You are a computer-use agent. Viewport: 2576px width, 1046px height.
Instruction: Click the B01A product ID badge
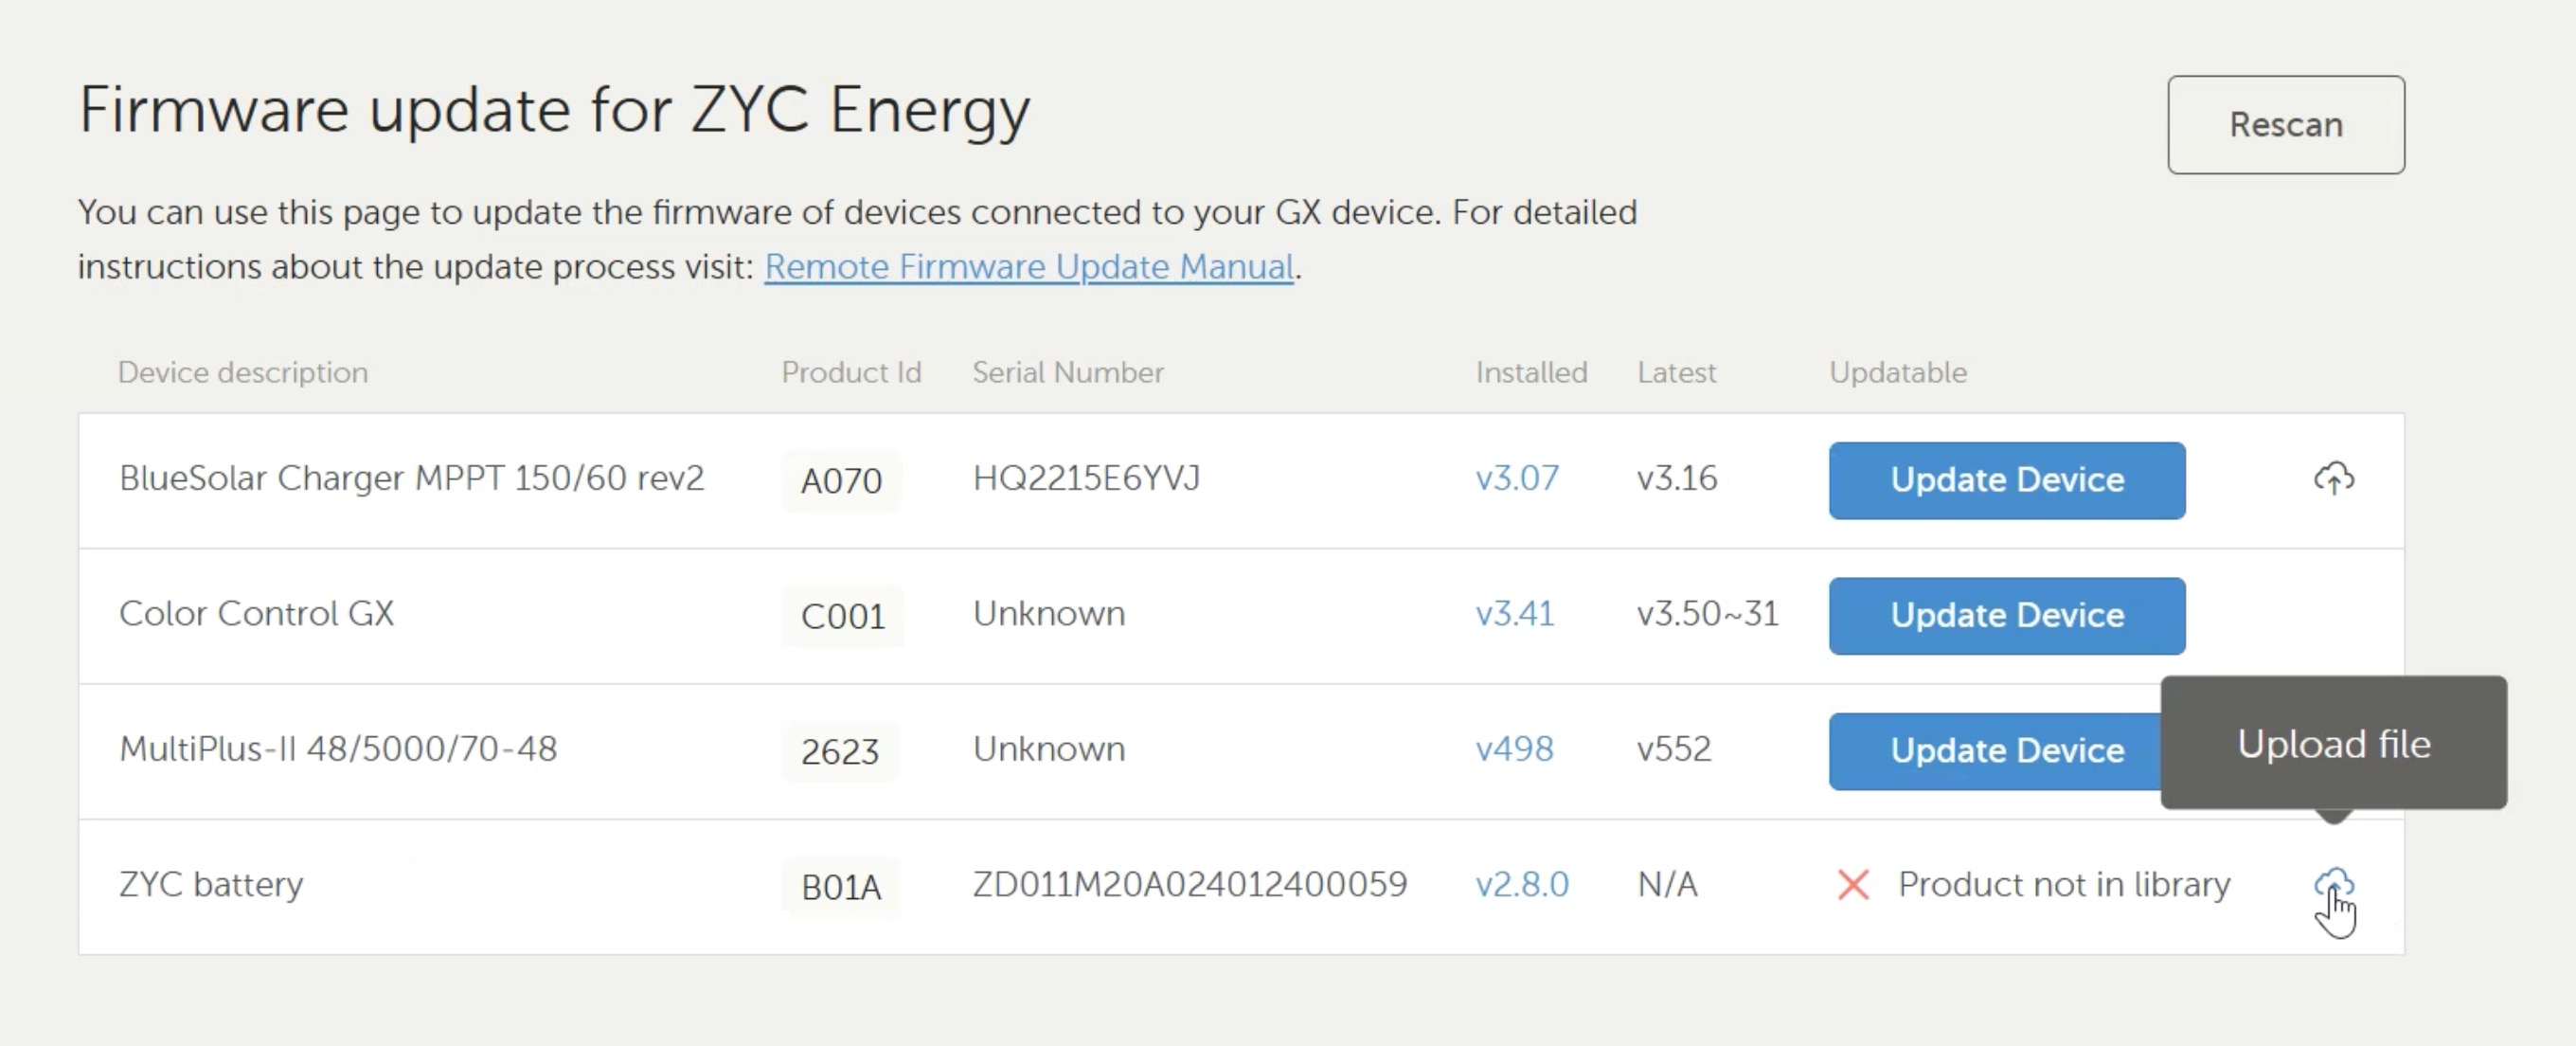(840, 887)
